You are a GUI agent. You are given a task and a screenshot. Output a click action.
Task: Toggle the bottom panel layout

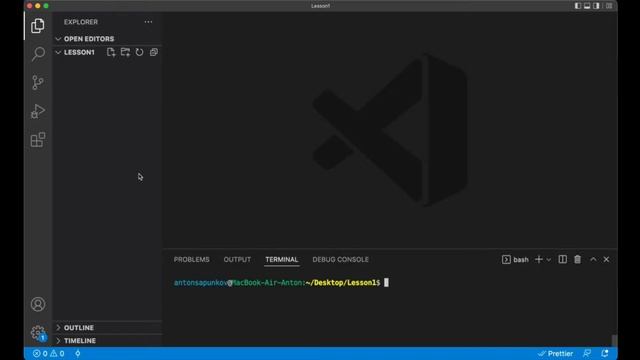(x=587, y=6)
